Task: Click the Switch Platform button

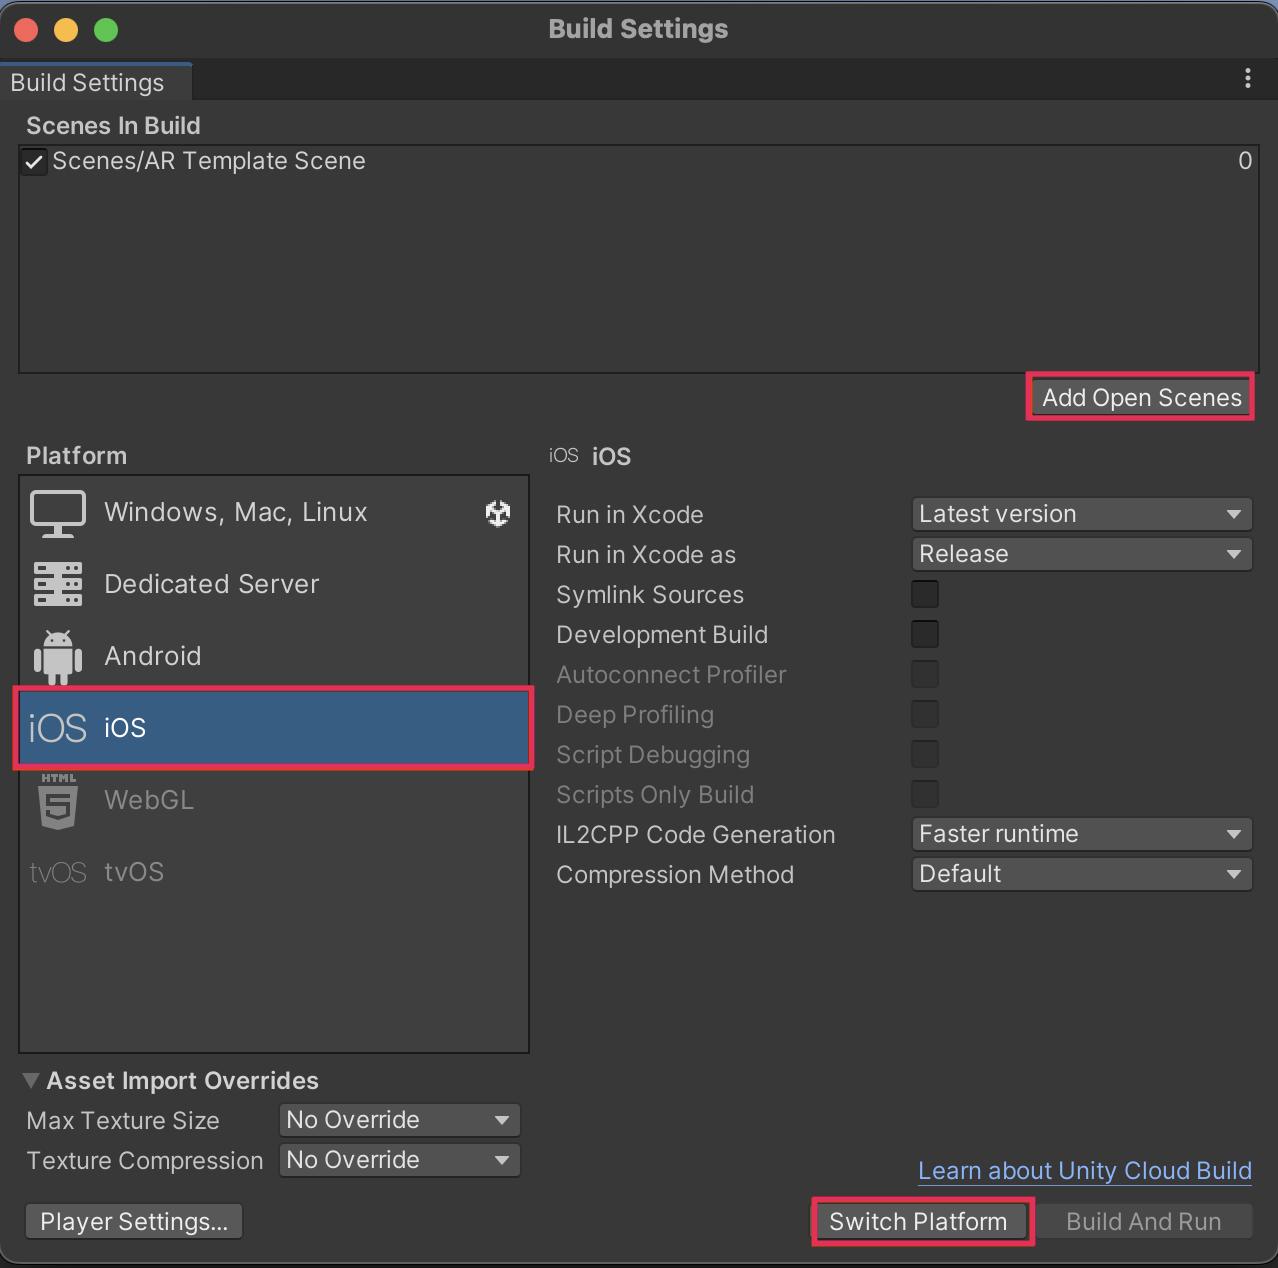Action: (x=918, y=1222)
